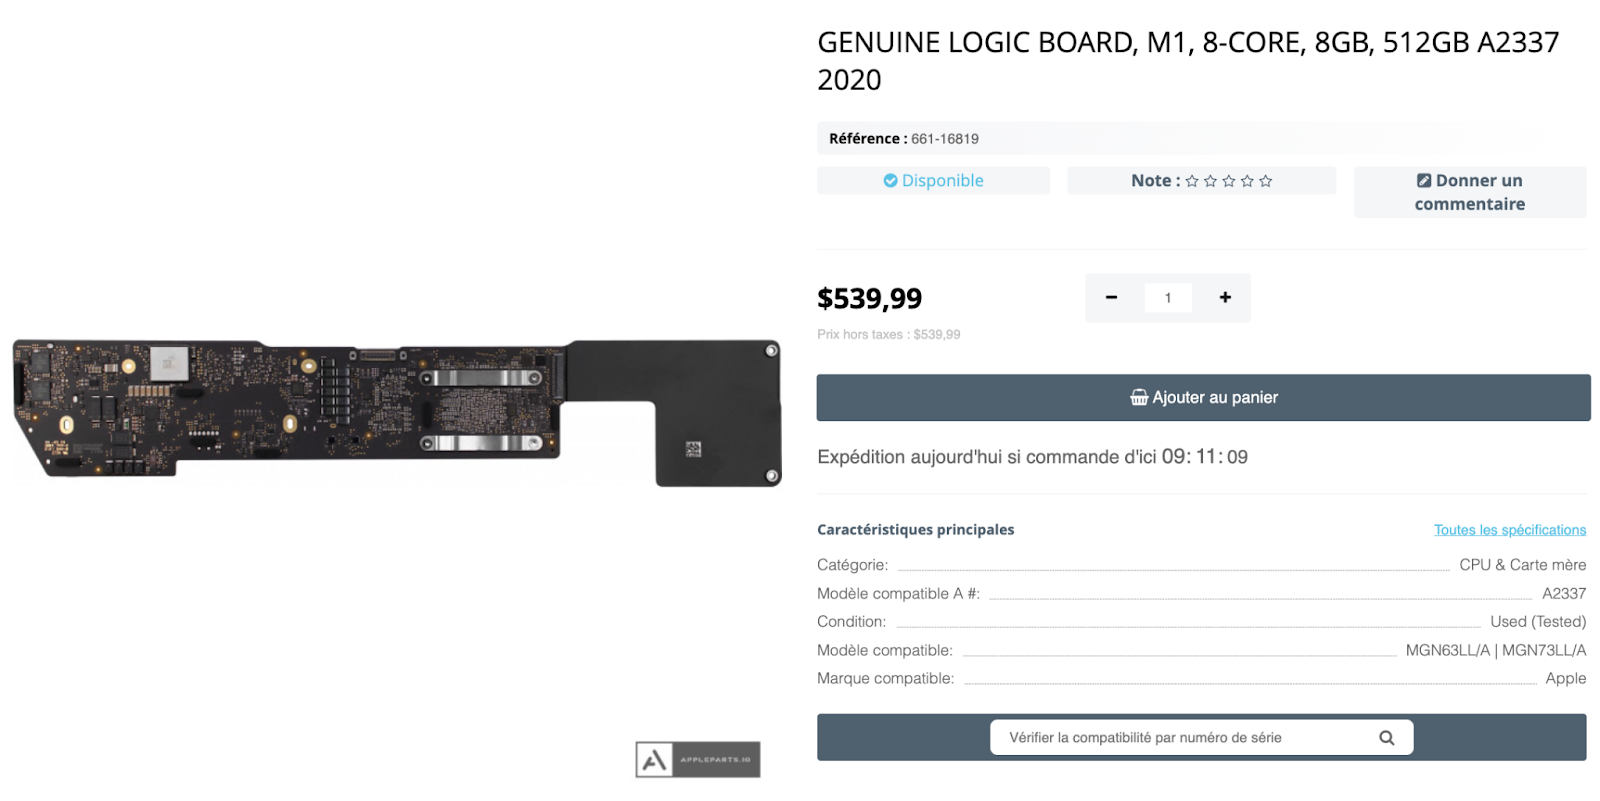Add the logic board to cart
This screenshot has height=801, width=1600.
[1203, 398]
